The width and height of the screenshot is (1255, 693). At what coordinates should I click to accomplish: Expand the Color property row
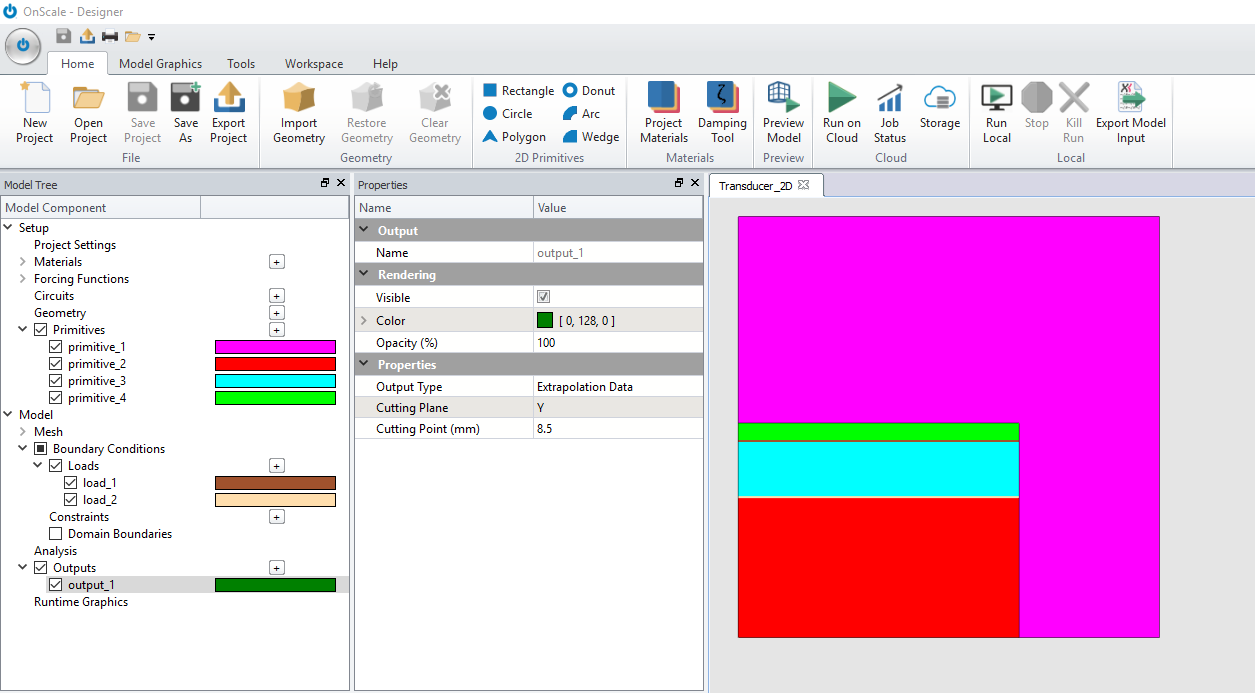coord(364,321)
